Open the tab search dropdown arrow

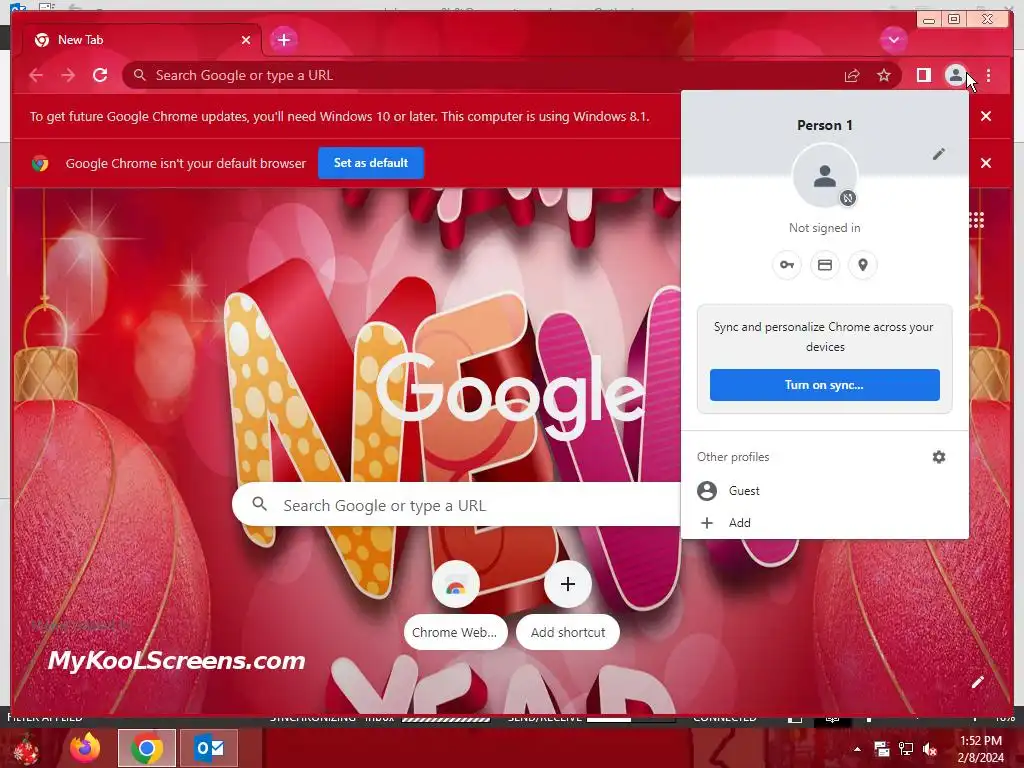click(893, 40)
